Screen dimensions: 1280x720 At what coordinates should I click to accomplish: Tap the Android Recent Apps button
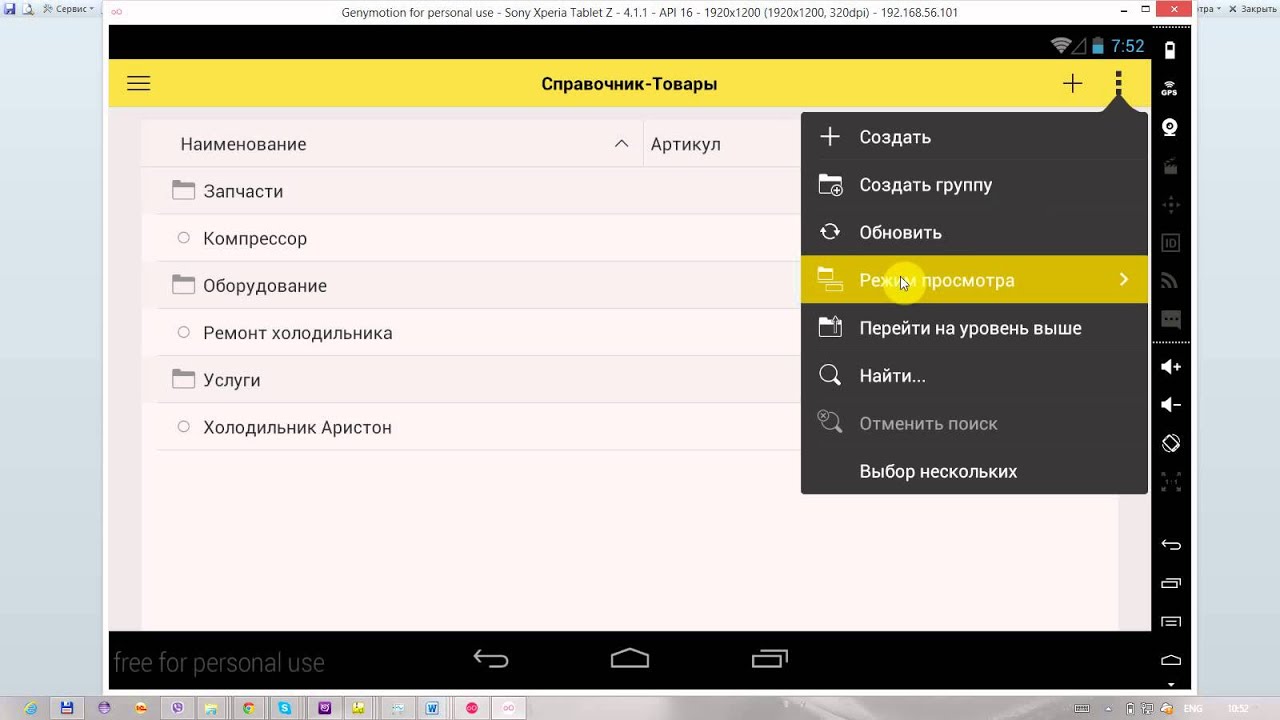click(770, 659)
